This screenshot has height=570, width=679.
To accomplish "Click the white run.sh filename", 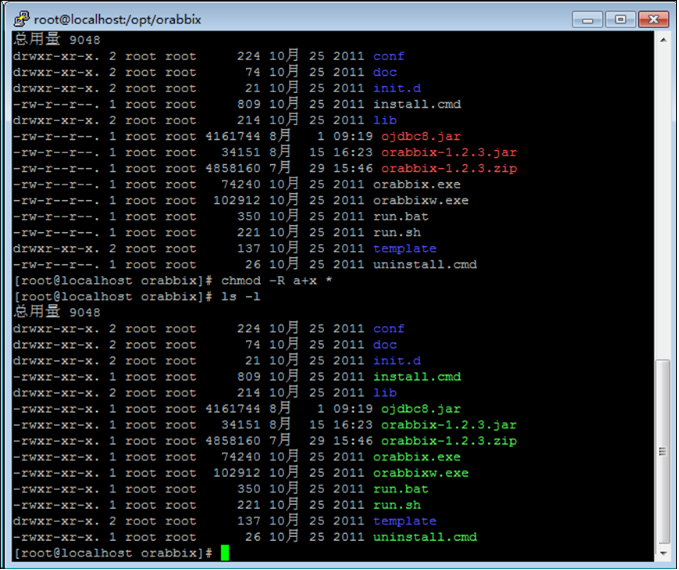I will coord(397,233).
